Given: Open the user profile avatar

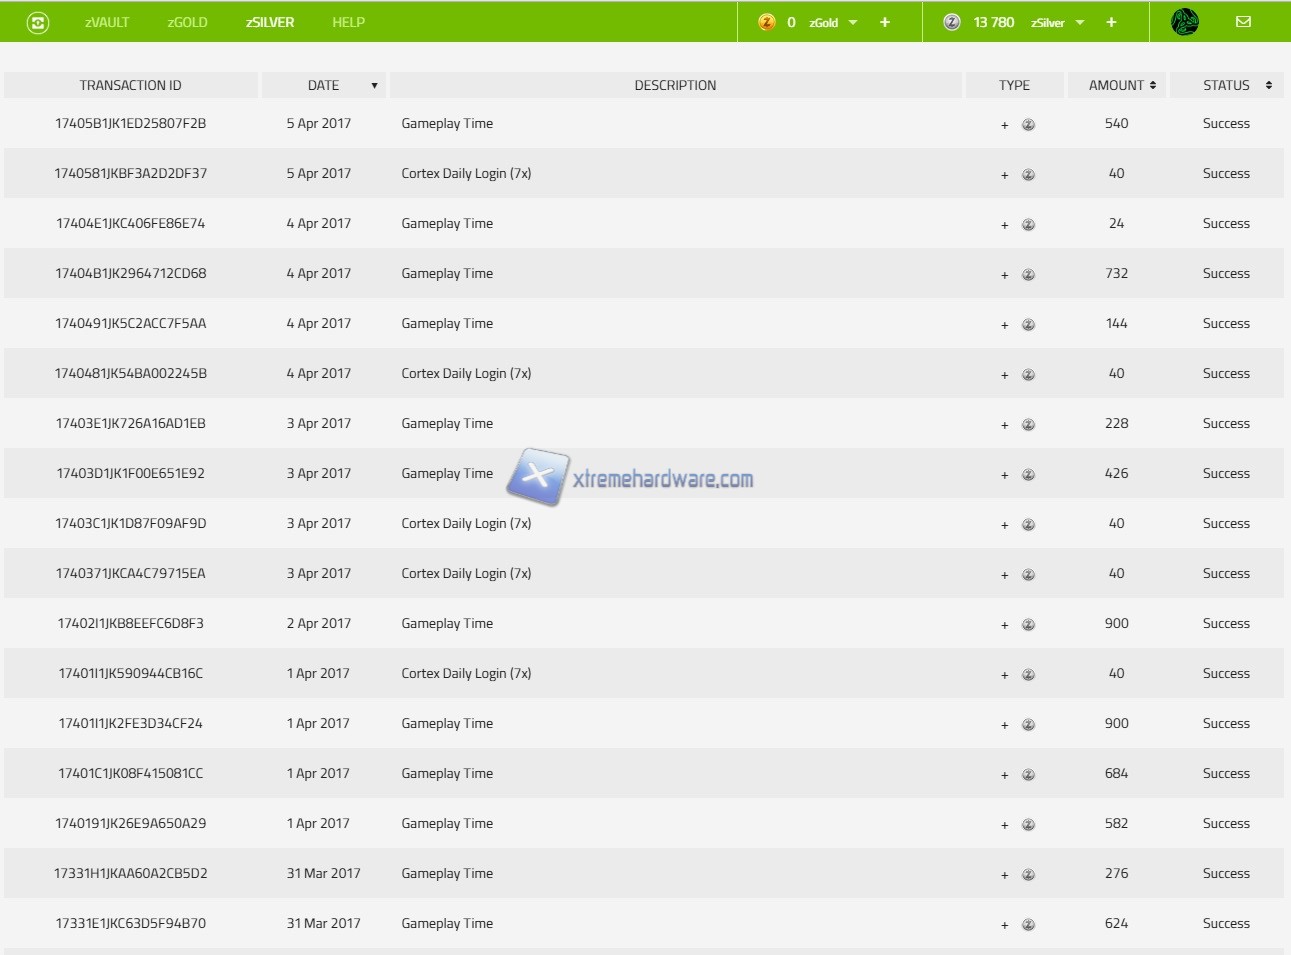Looking at the screenshot, I should click(x=1185, y=22).
